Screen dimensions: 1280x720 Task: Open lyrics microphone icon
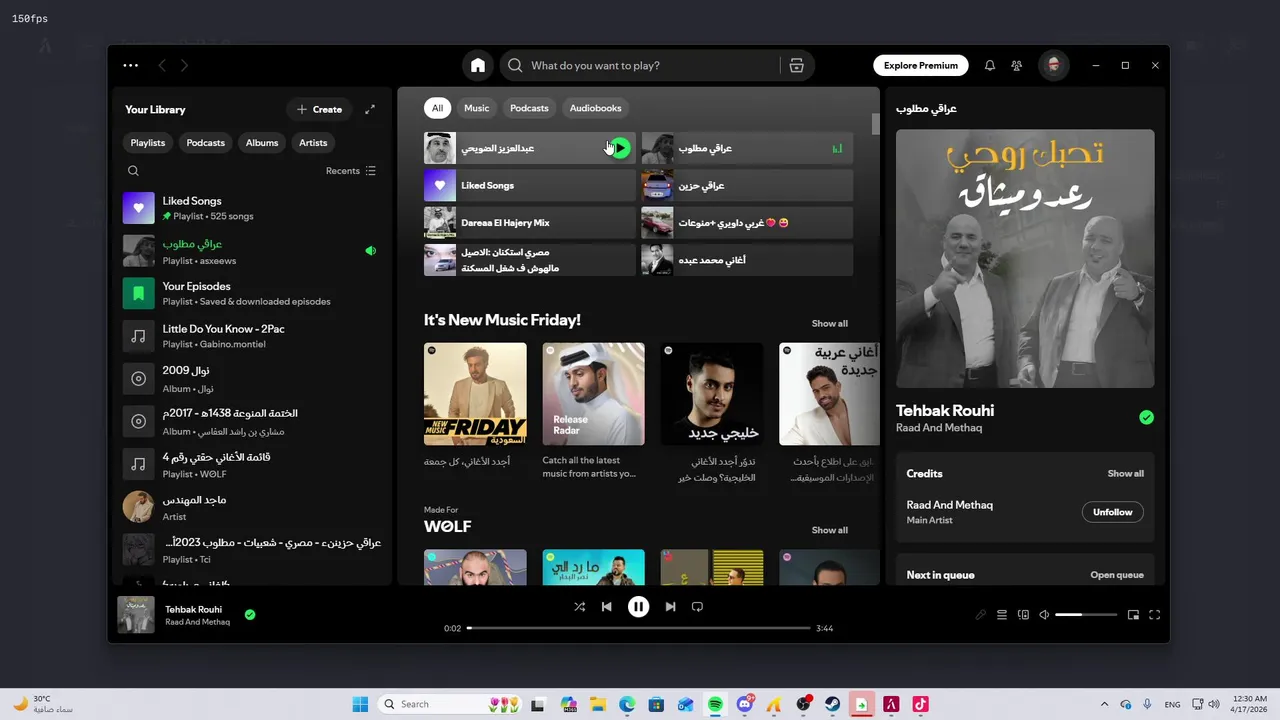tap(981, 615)
